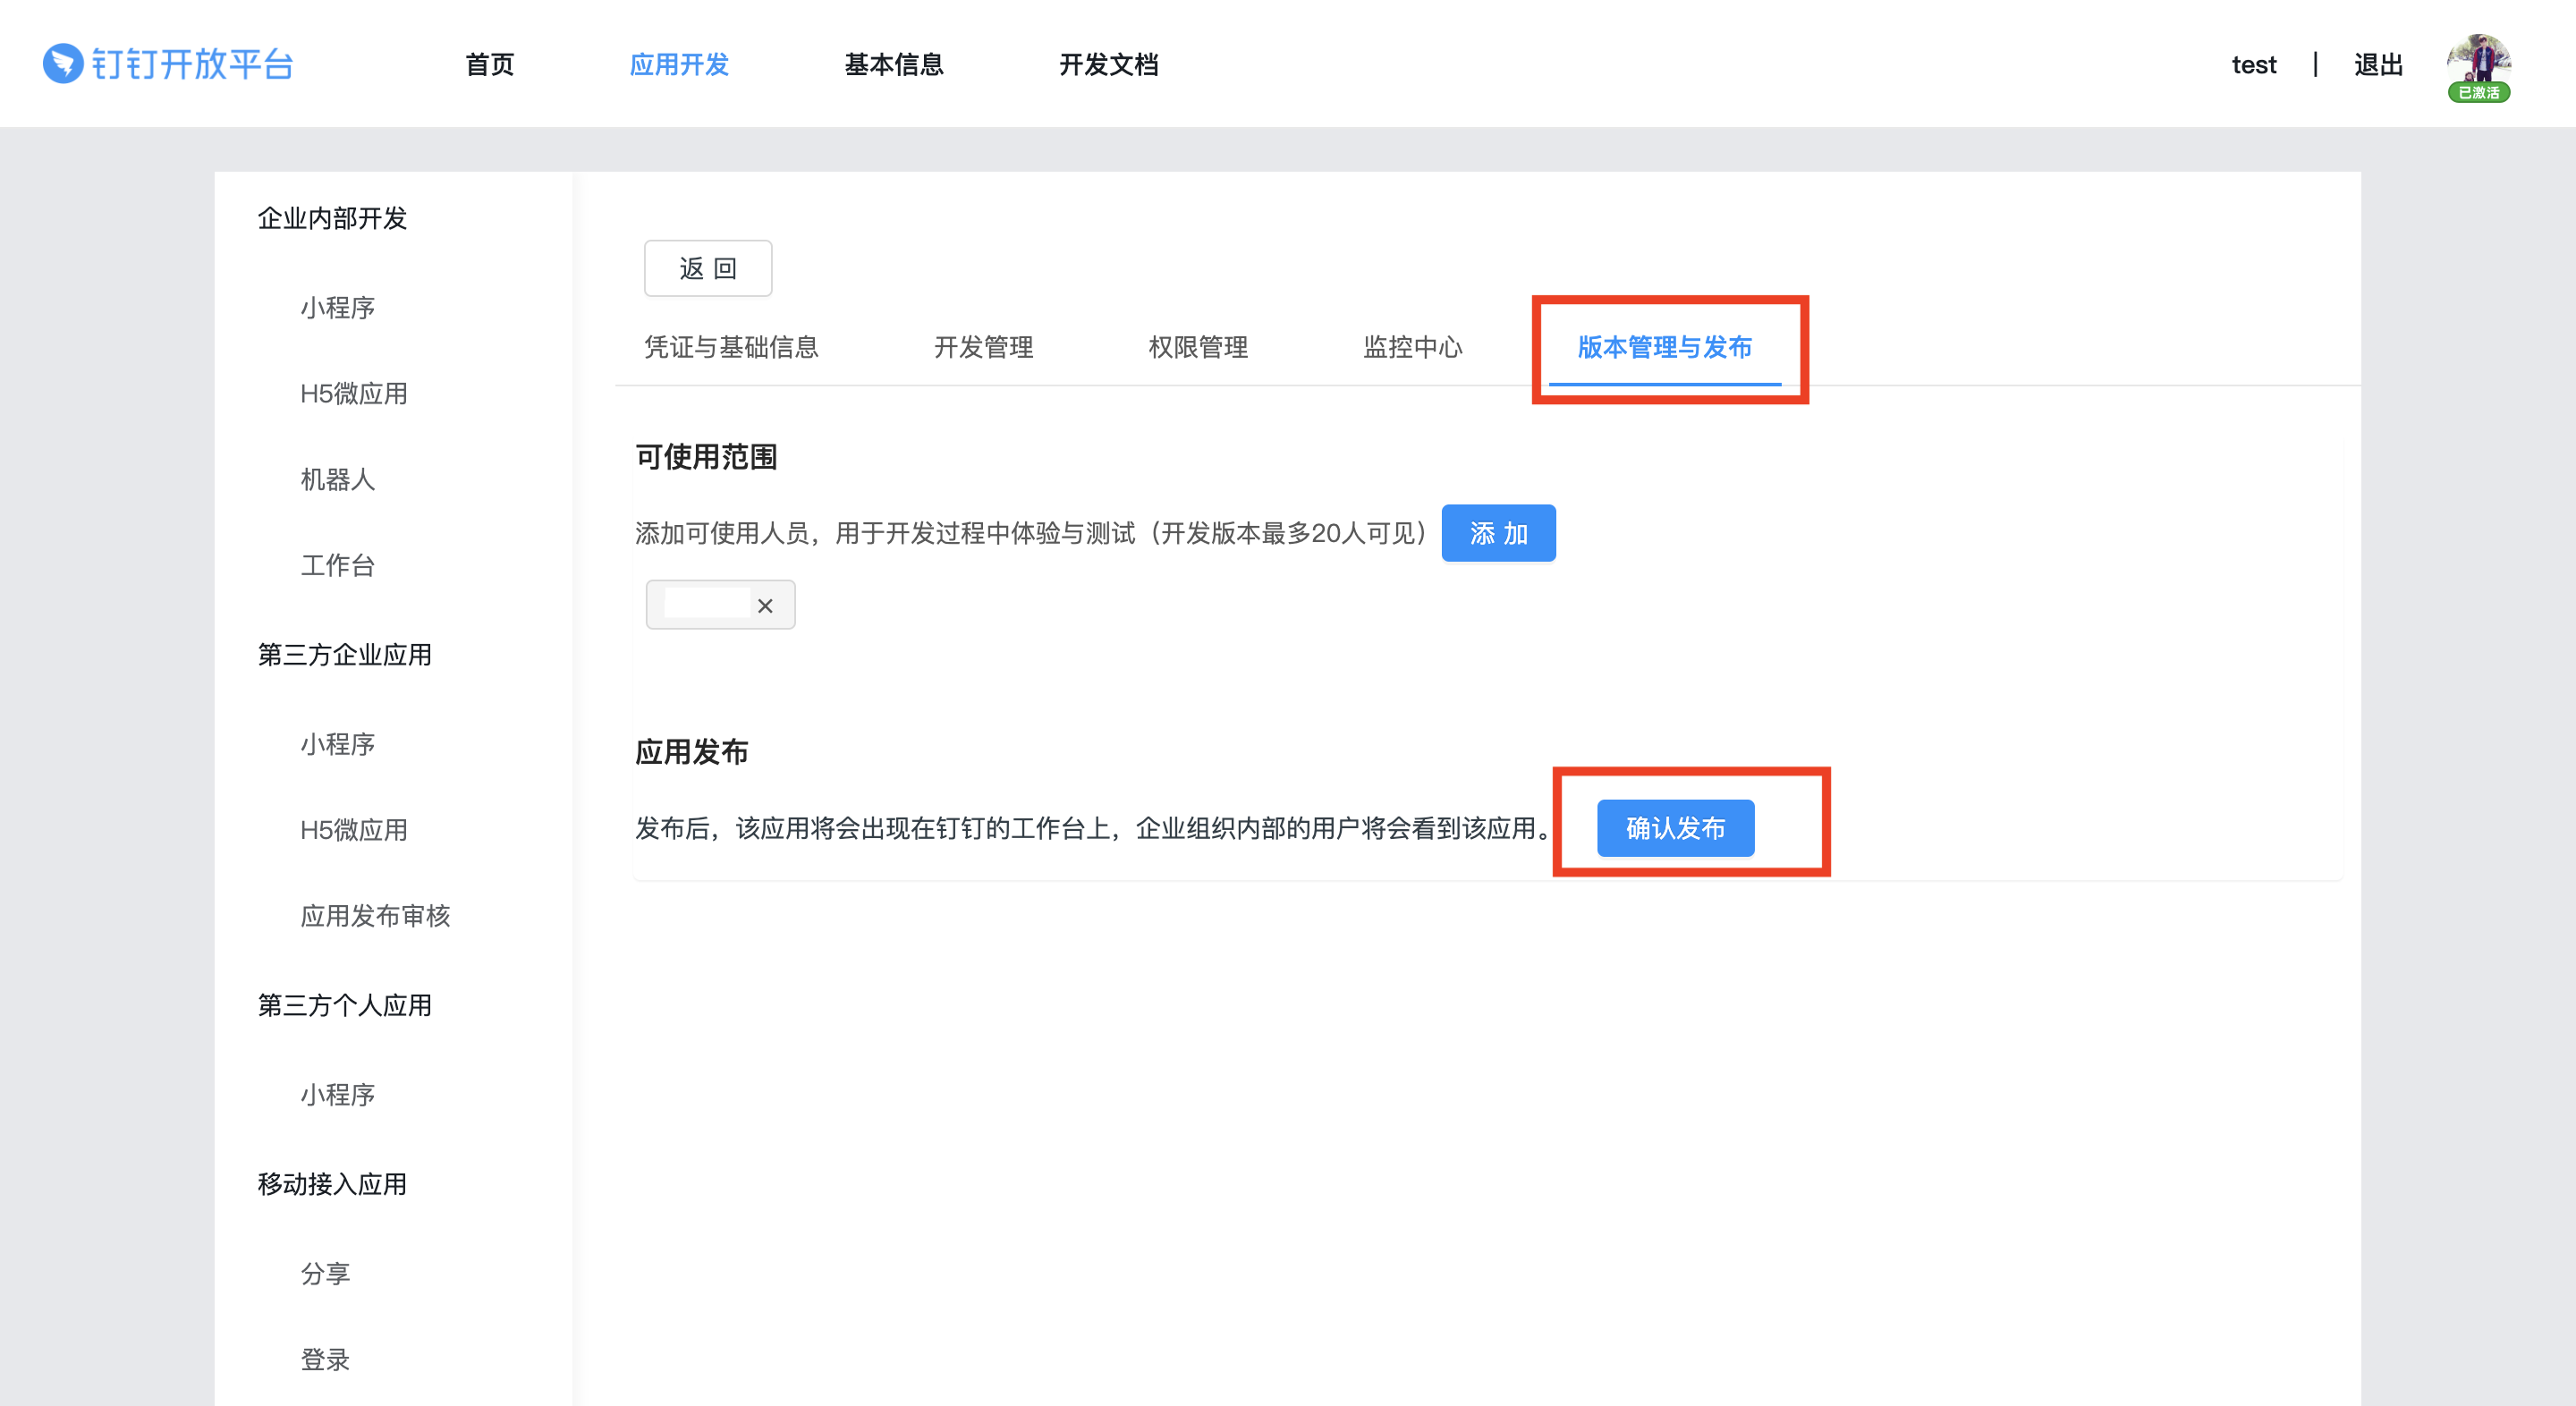Viewport: 2576px width, 1406px height.
Task: Open 分享 under 移动接入应用
Action: point(325,1273)
